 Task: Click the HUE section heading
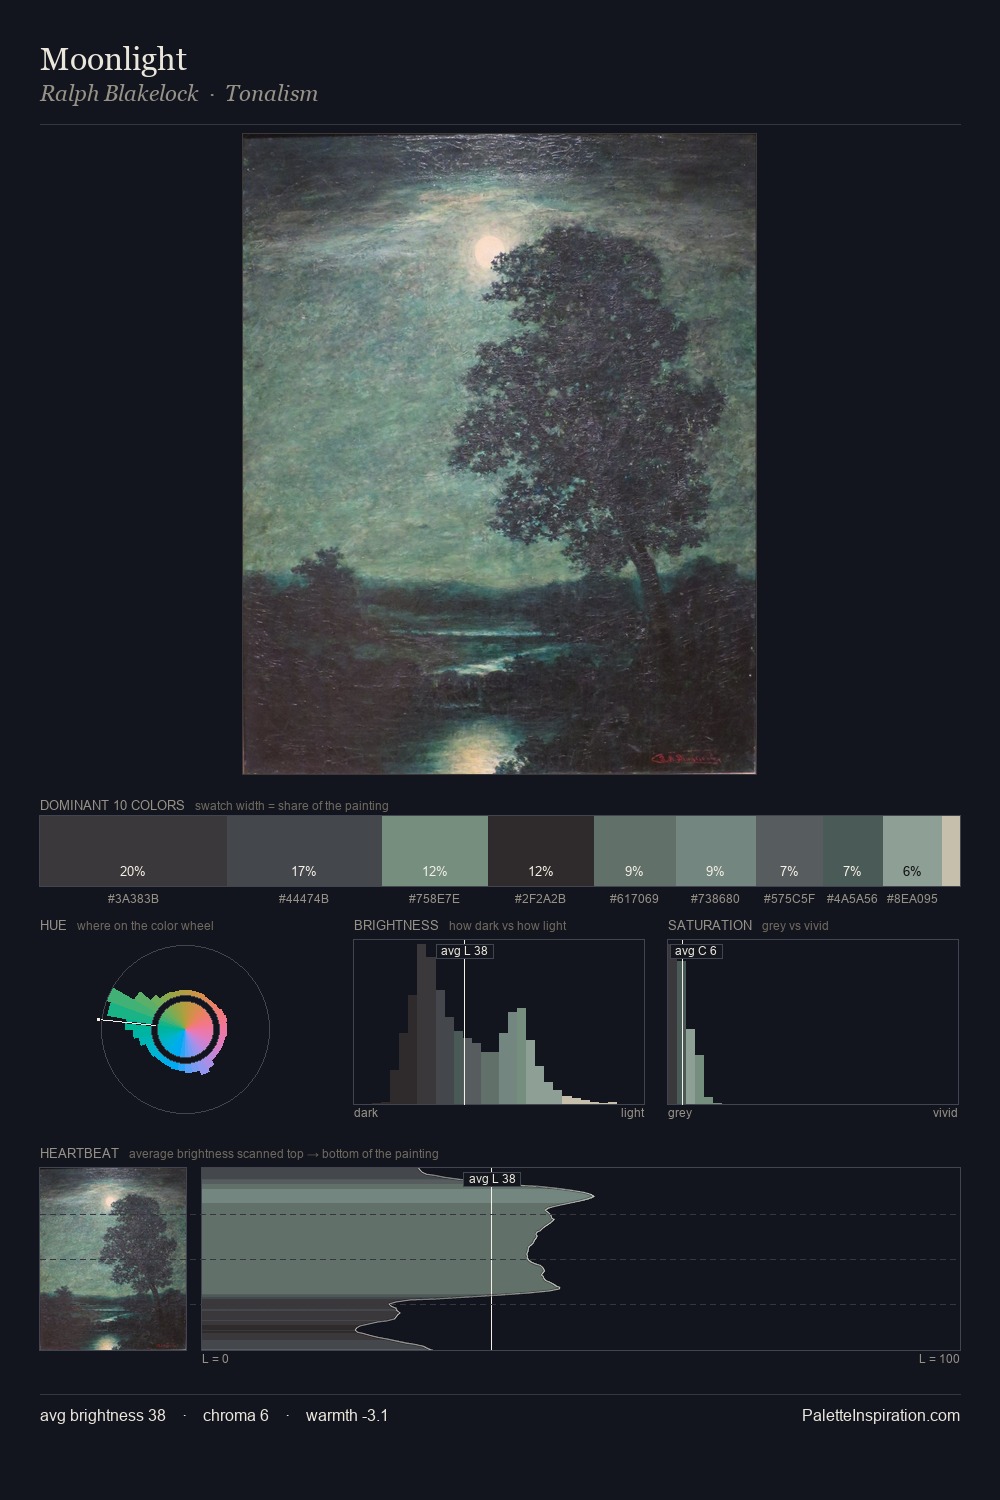[x=53, y=926]
